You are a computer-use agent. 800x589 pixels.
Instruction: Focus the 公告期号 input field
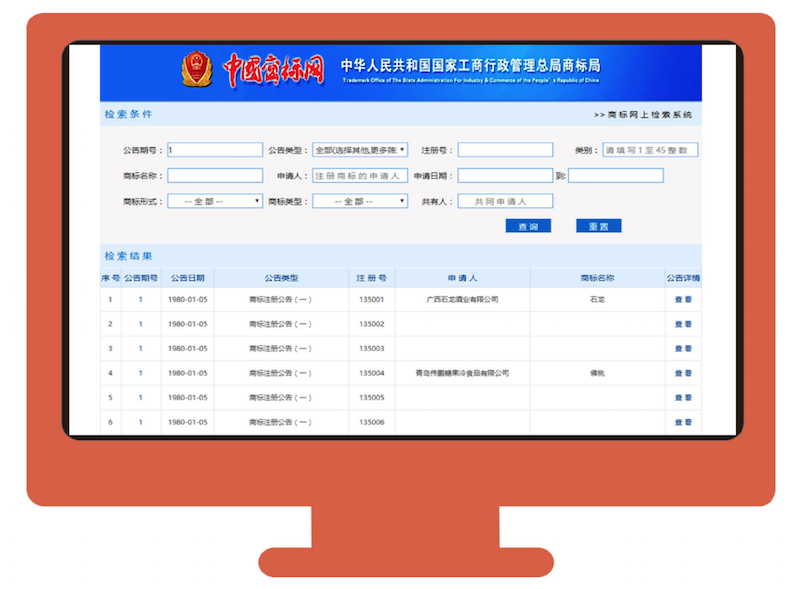tap(215, 150)
